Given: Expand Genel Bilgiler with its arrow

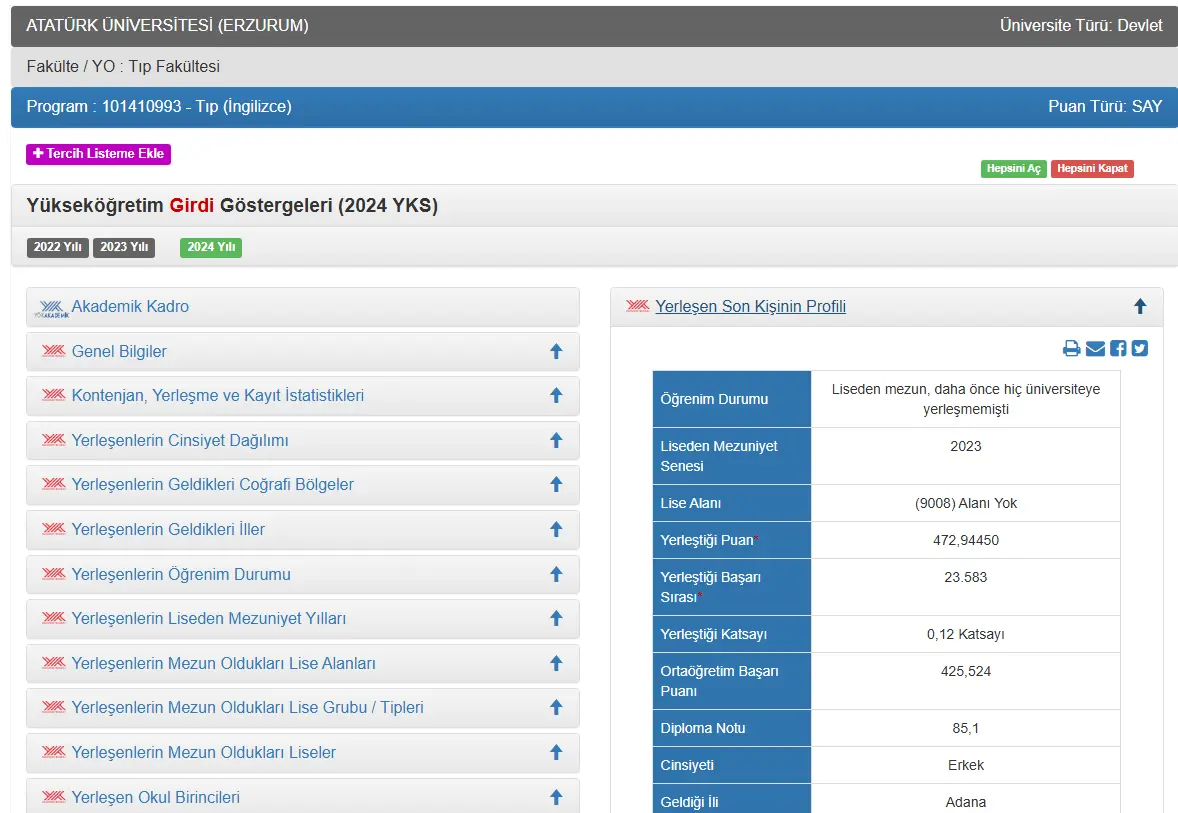Looking at the screenshot, I should tap(556, 351).
